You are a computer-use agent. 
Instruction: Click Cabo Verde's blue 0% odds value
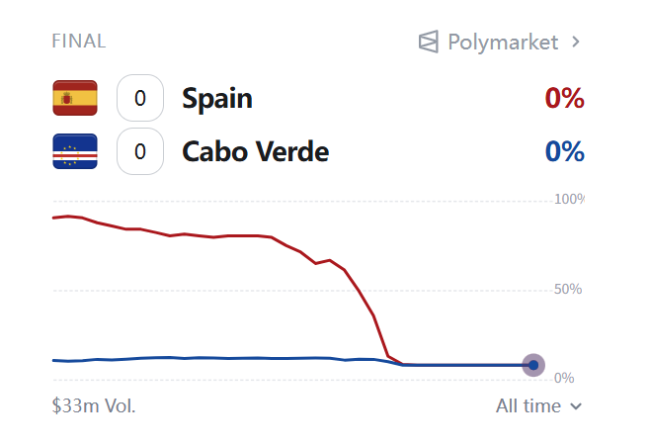[565, 151]
